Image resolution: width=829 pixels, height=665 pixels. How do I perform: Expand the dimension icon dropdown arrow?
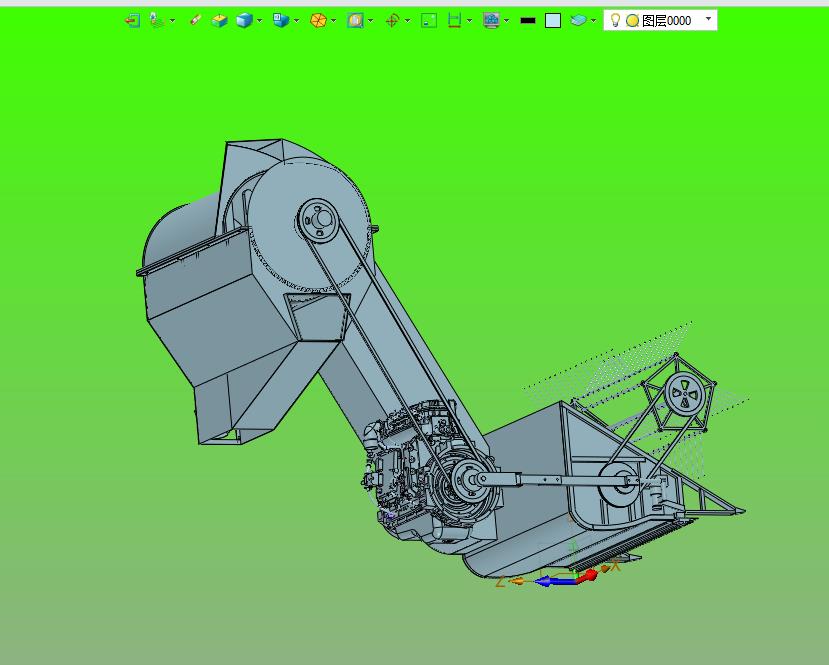point(469,21)
